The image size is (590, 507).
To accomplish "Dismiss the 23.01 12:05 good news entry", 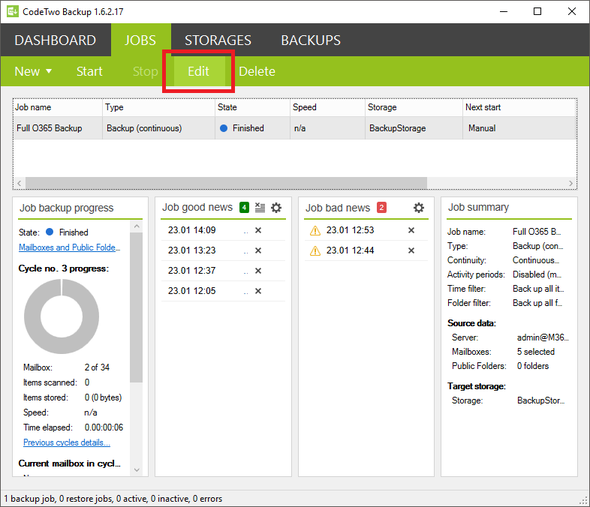I will click(x=258, y=291).
